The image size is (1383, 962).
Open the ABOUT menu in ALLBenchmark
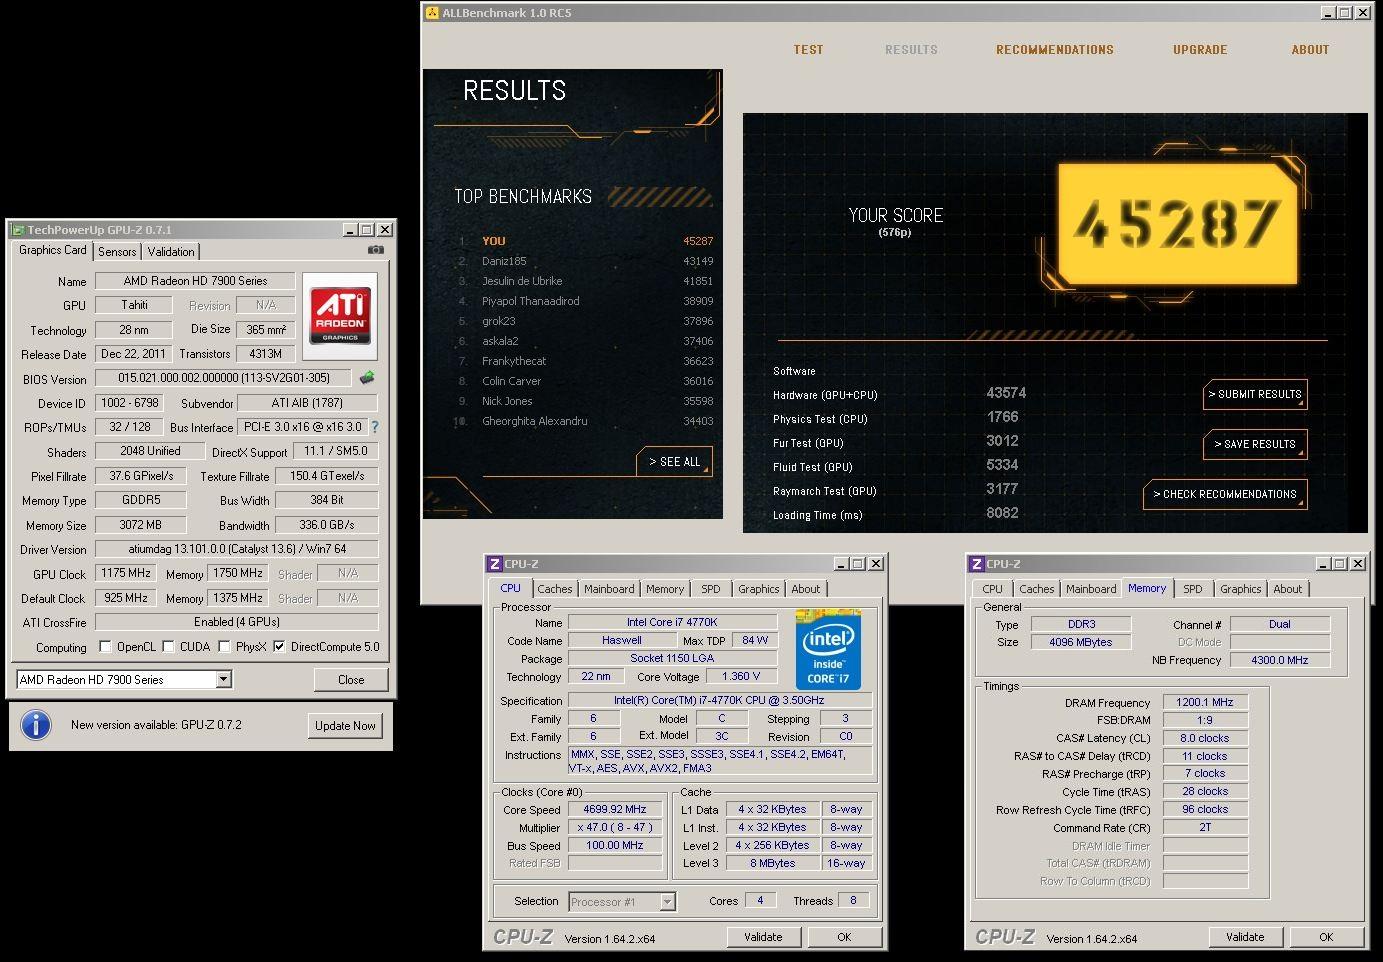point(1310,50)
